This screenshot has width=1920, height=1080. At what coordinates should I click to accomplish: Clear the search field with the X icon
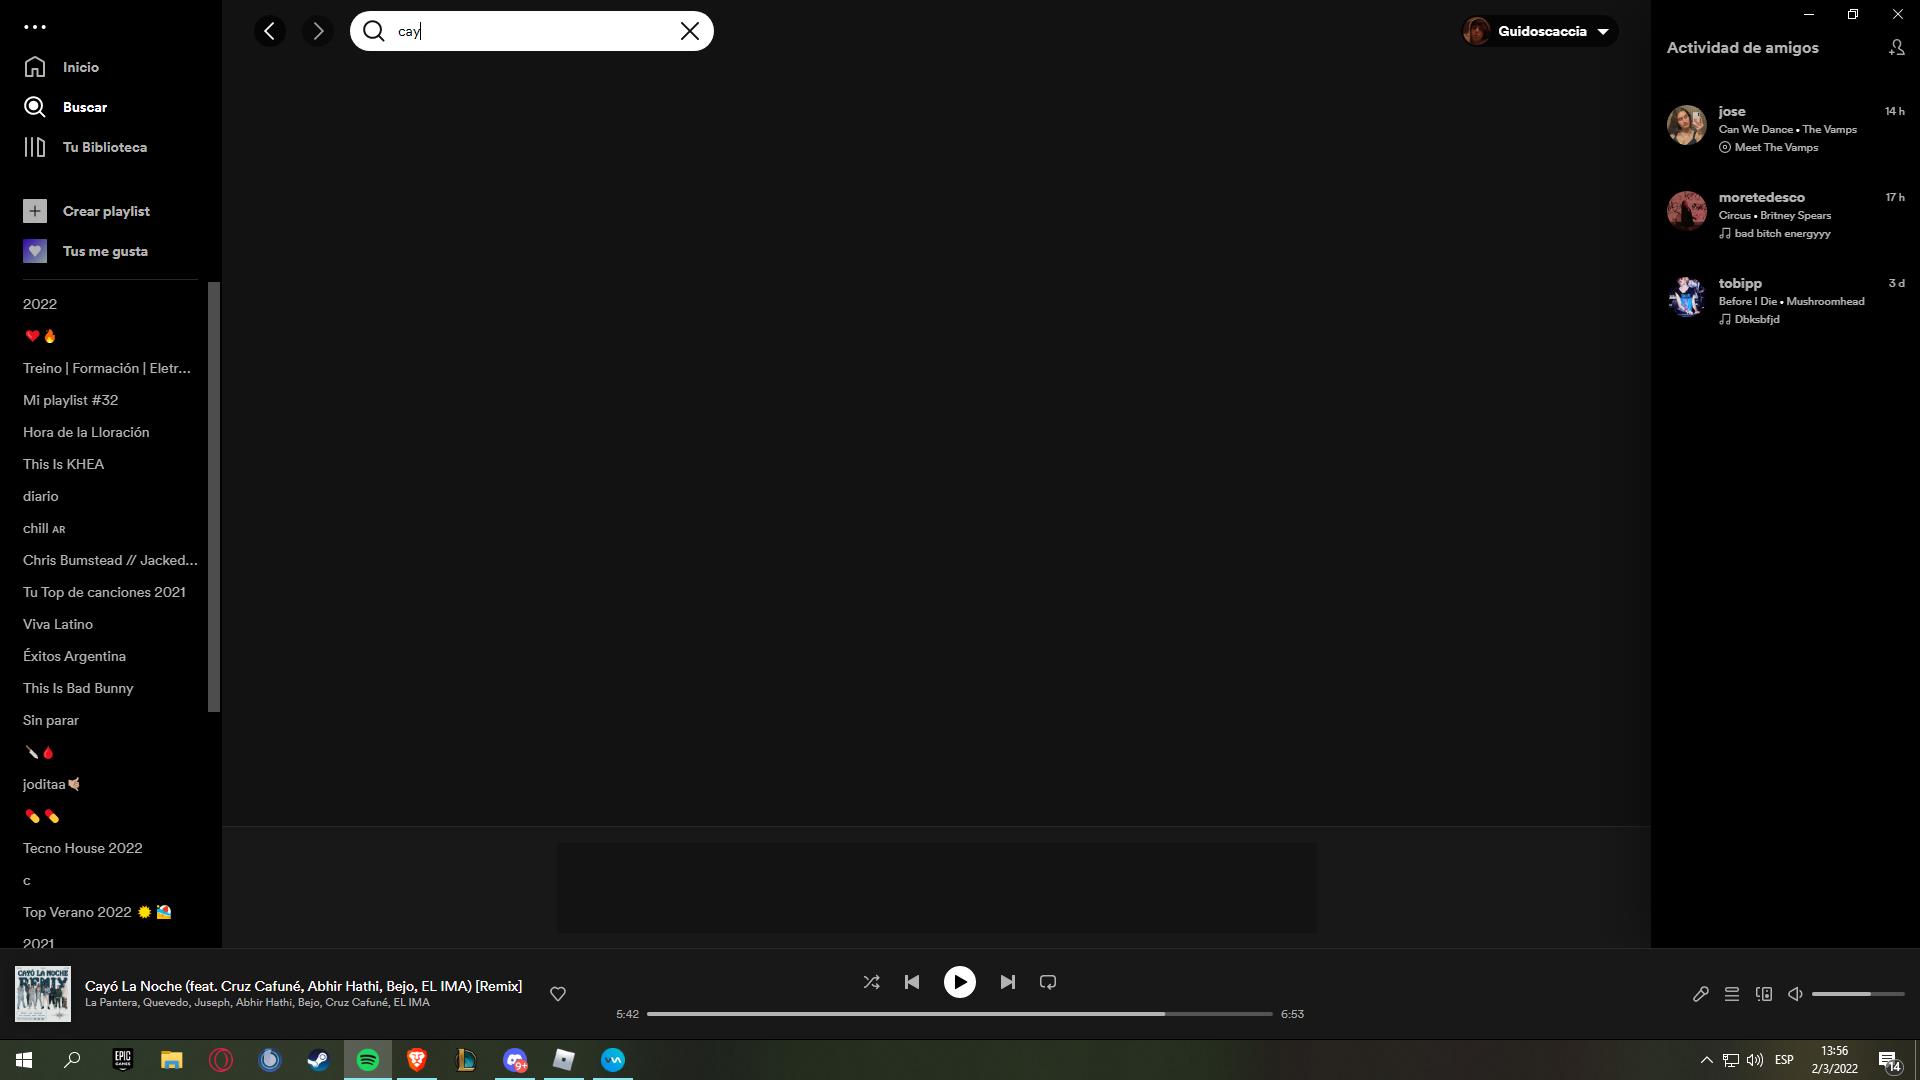point(689,31)
